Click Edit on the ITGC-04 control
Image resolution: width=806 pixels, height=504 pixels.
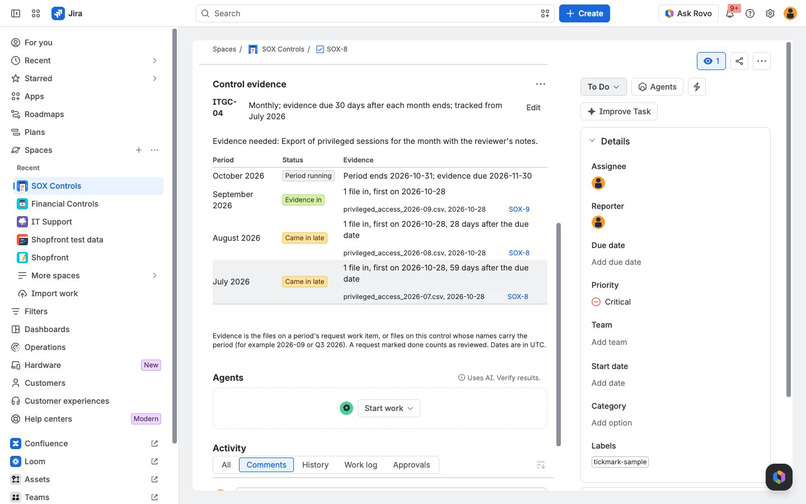(x=533, y=107)
